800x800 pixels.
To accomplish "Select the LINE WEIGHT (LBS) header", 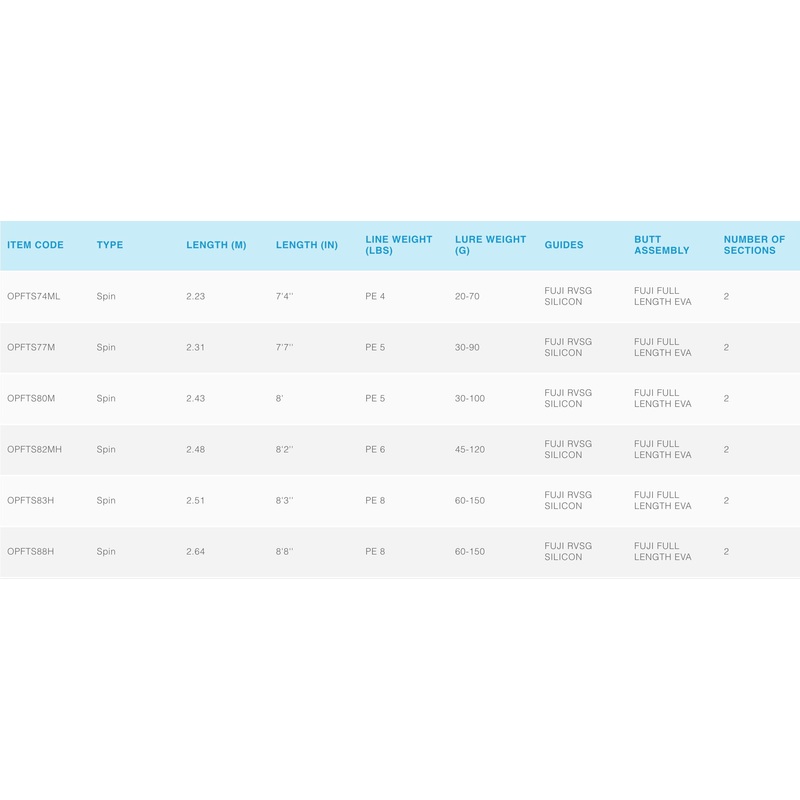I will [399, 245].
